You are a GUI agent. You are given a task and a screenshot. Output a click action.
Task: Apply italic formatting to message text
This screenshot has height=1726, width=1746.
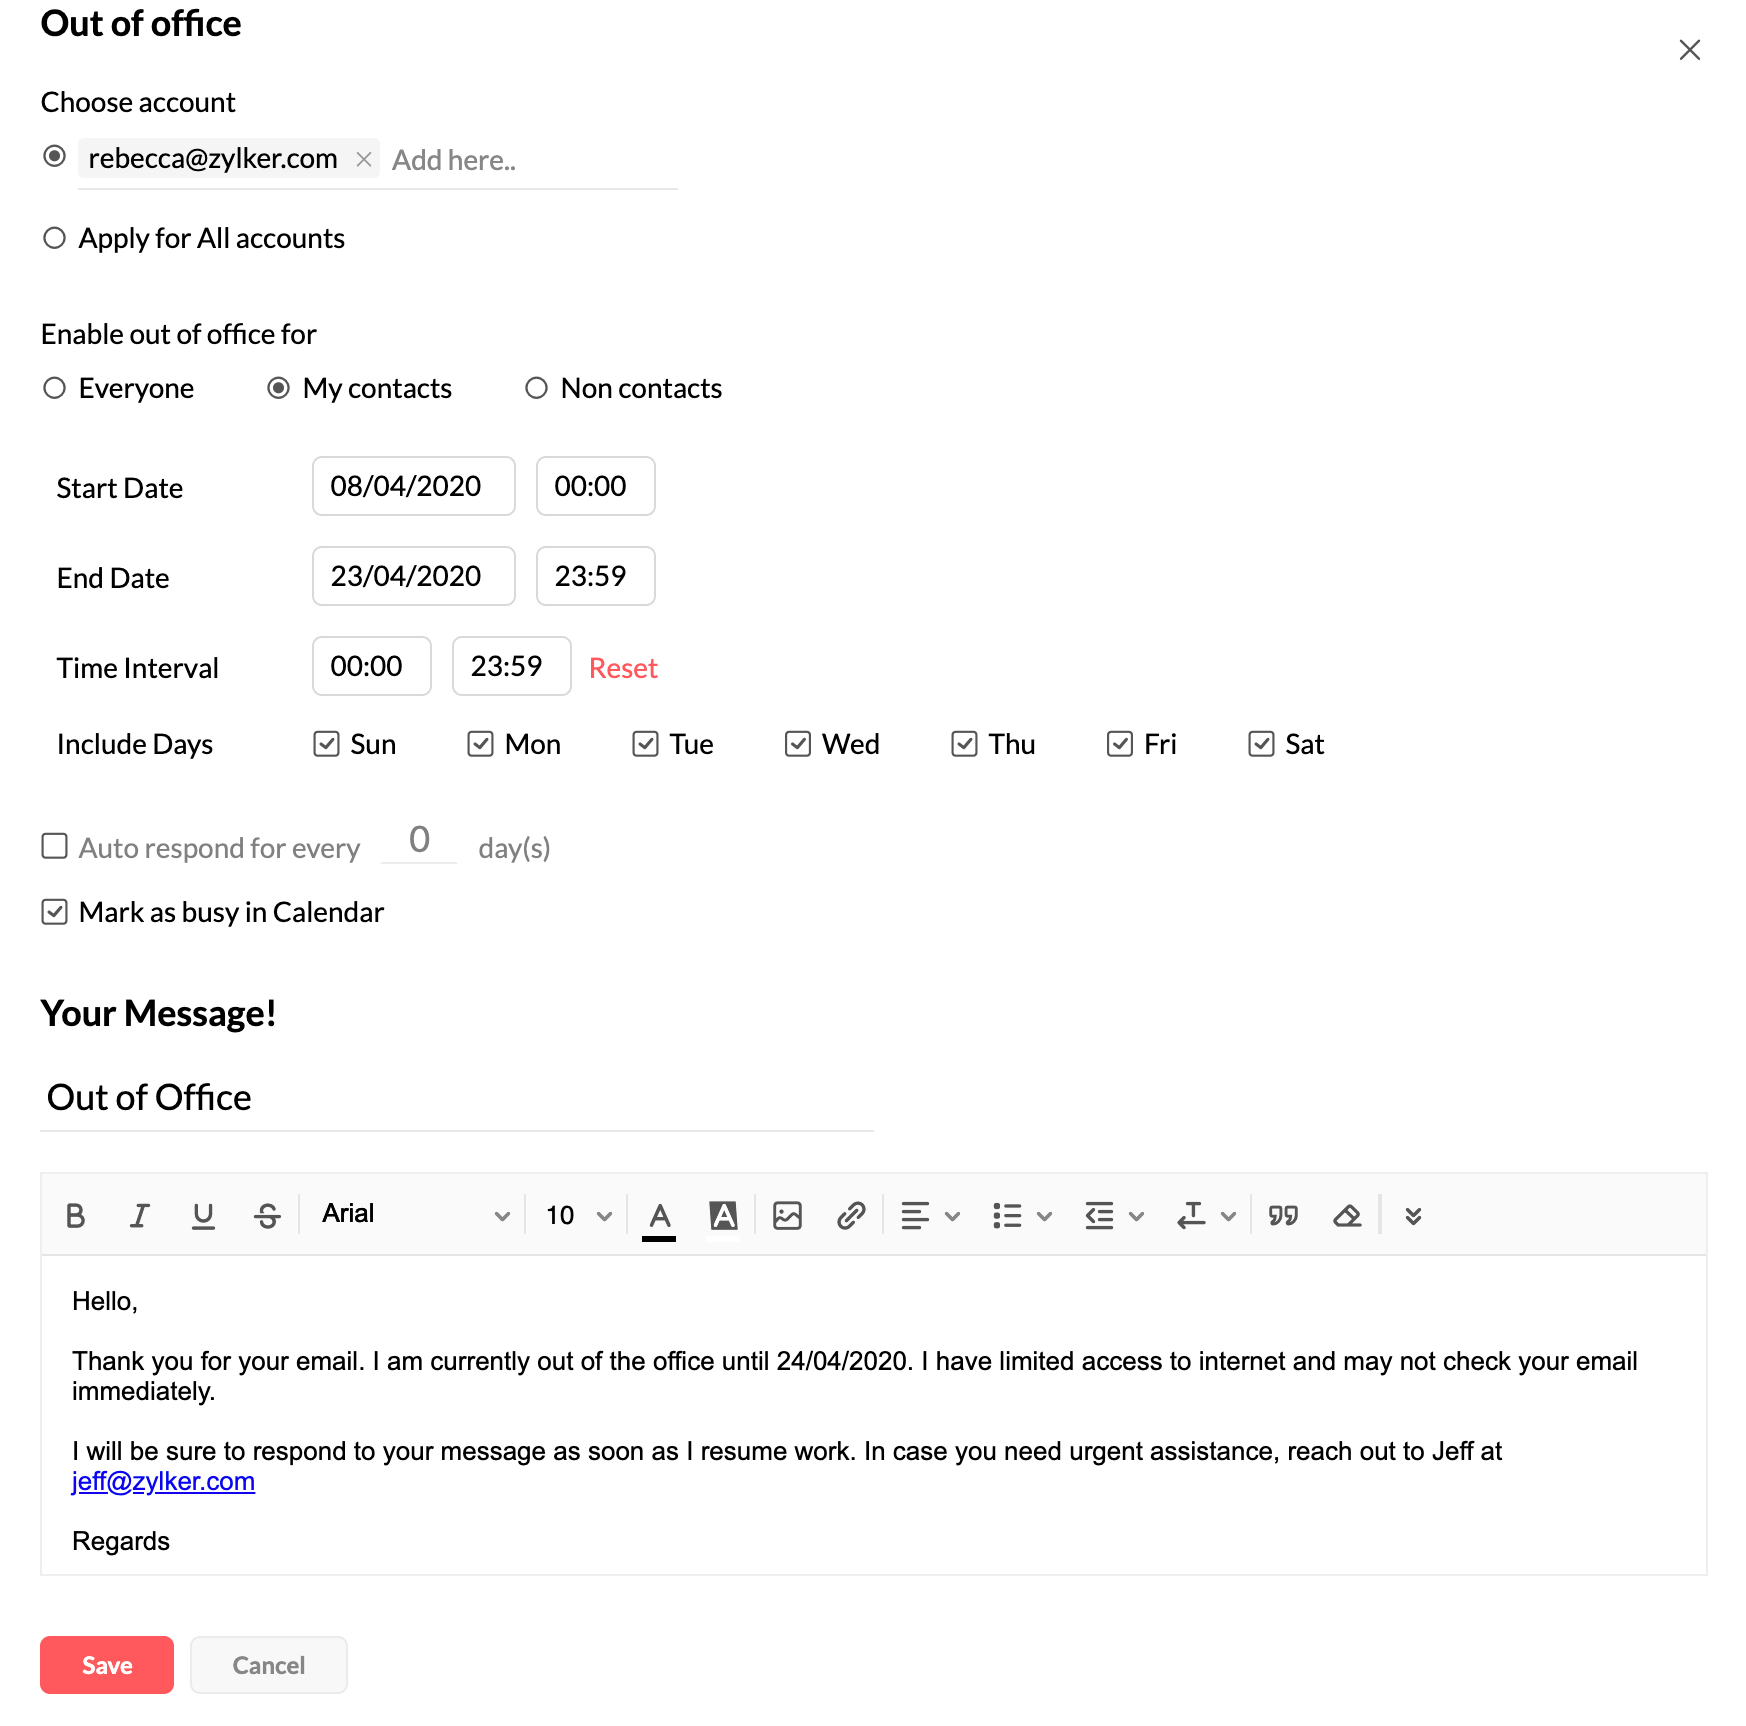point(139,1216)
